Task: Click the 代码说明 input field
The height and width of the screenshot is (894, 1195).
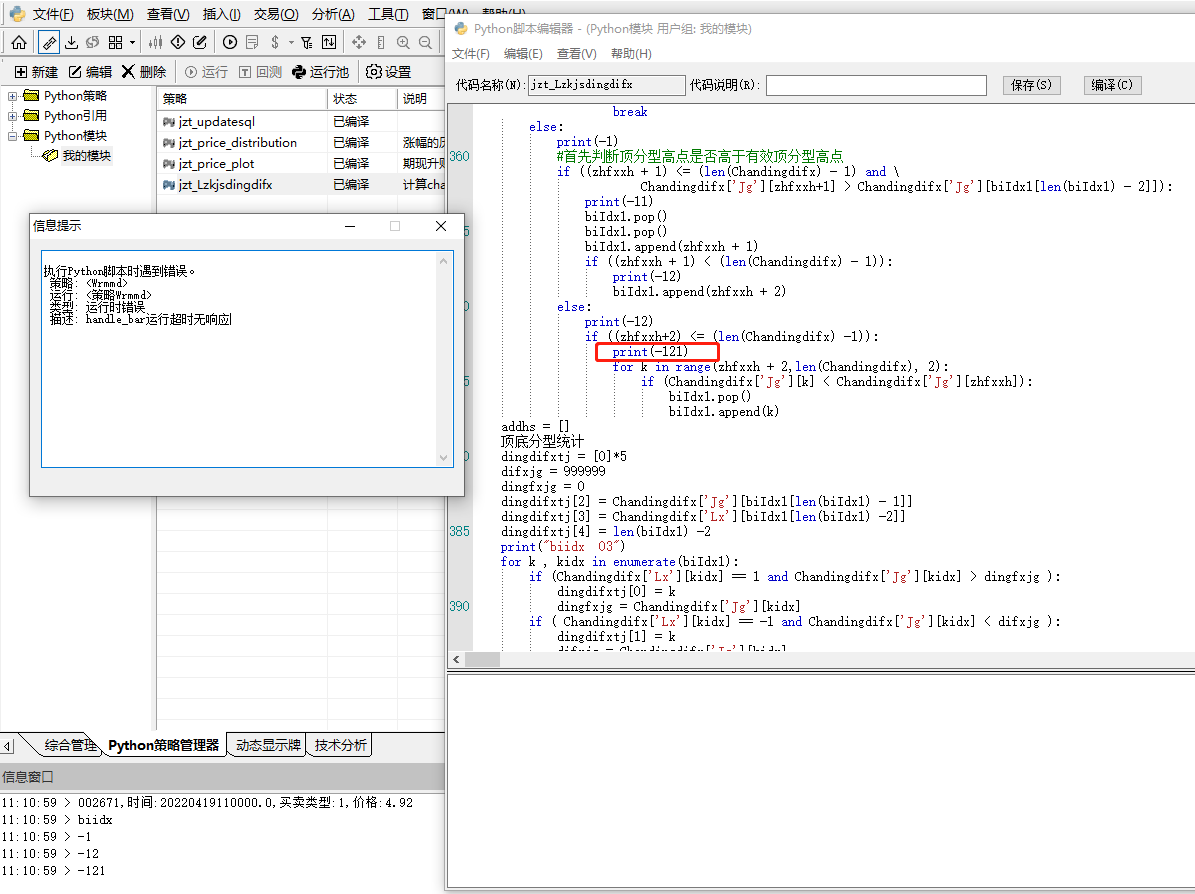Action: (x=876, y=85)
